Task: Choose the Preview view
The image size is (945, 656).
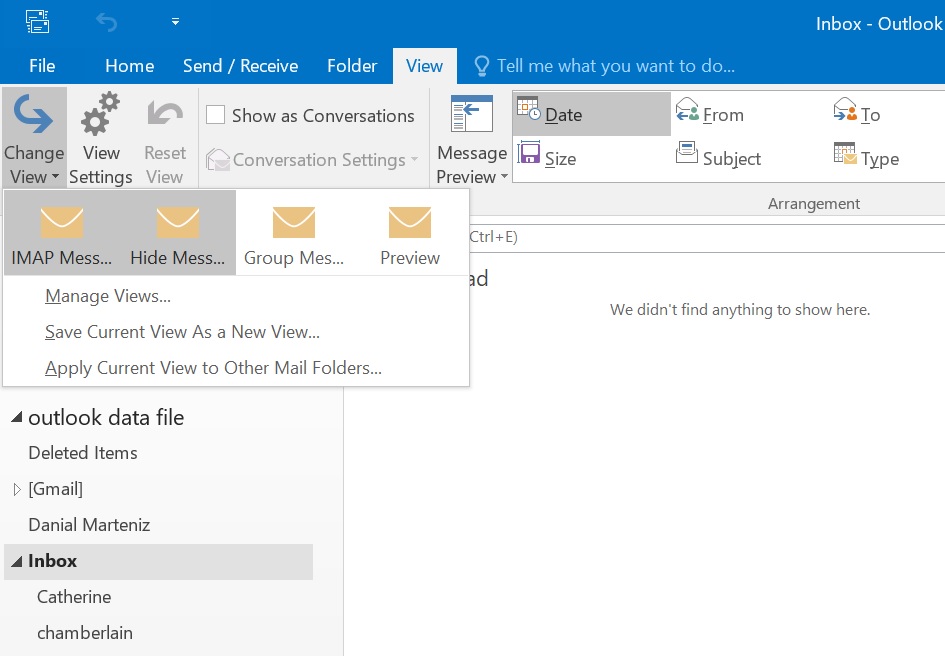Action: click(410, 233)
